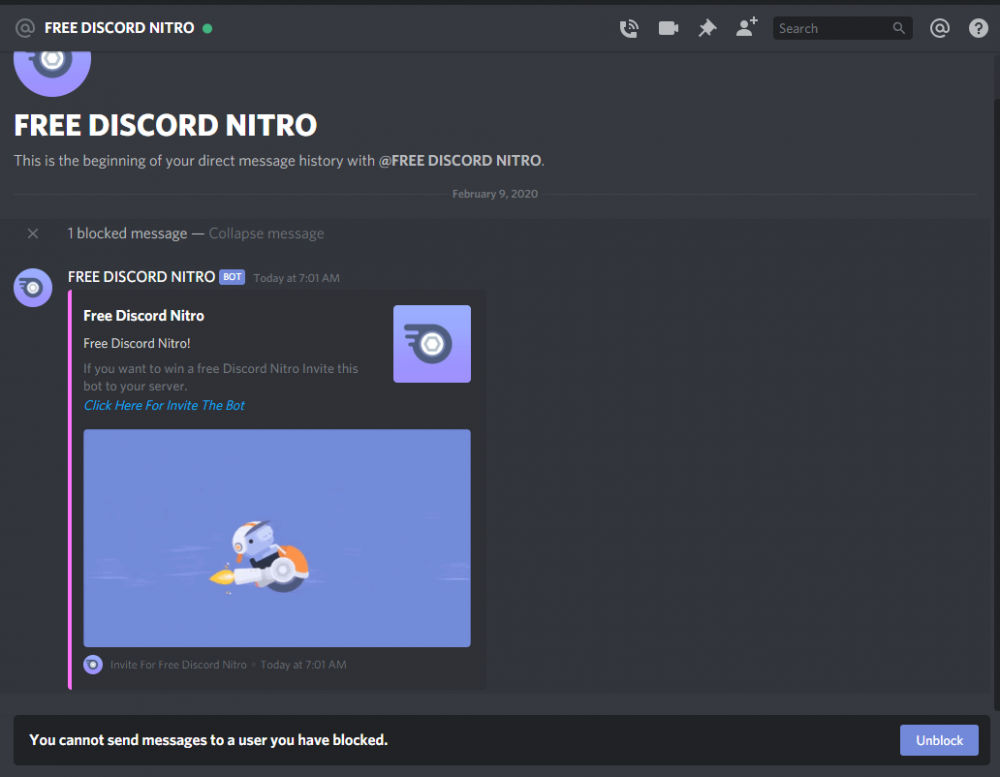1000x777 pixels.
Task: Click the message author's small avatar
Action: pos(33,288)
